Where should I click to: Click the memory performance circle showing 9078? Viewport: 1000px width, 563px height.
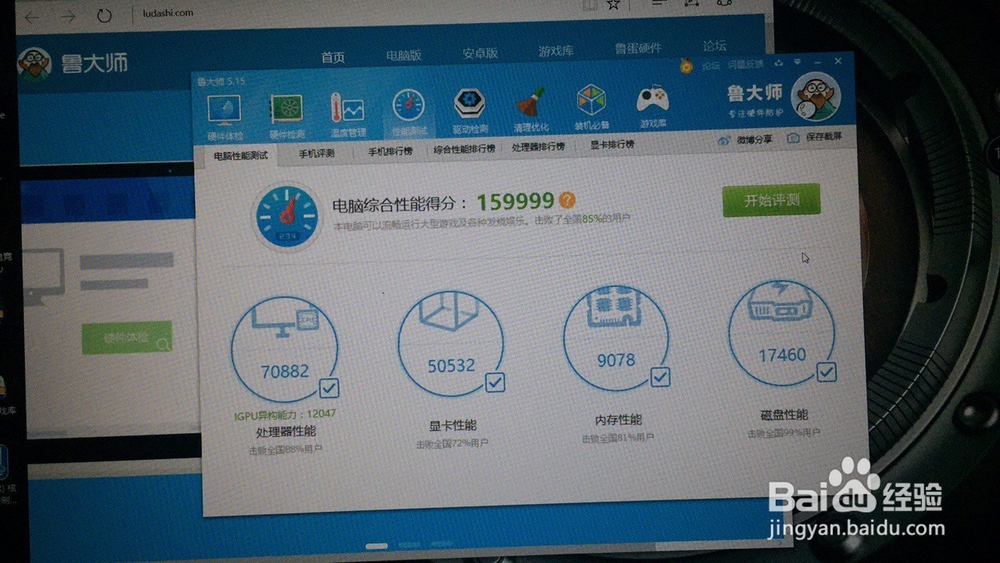click(616, 339)
